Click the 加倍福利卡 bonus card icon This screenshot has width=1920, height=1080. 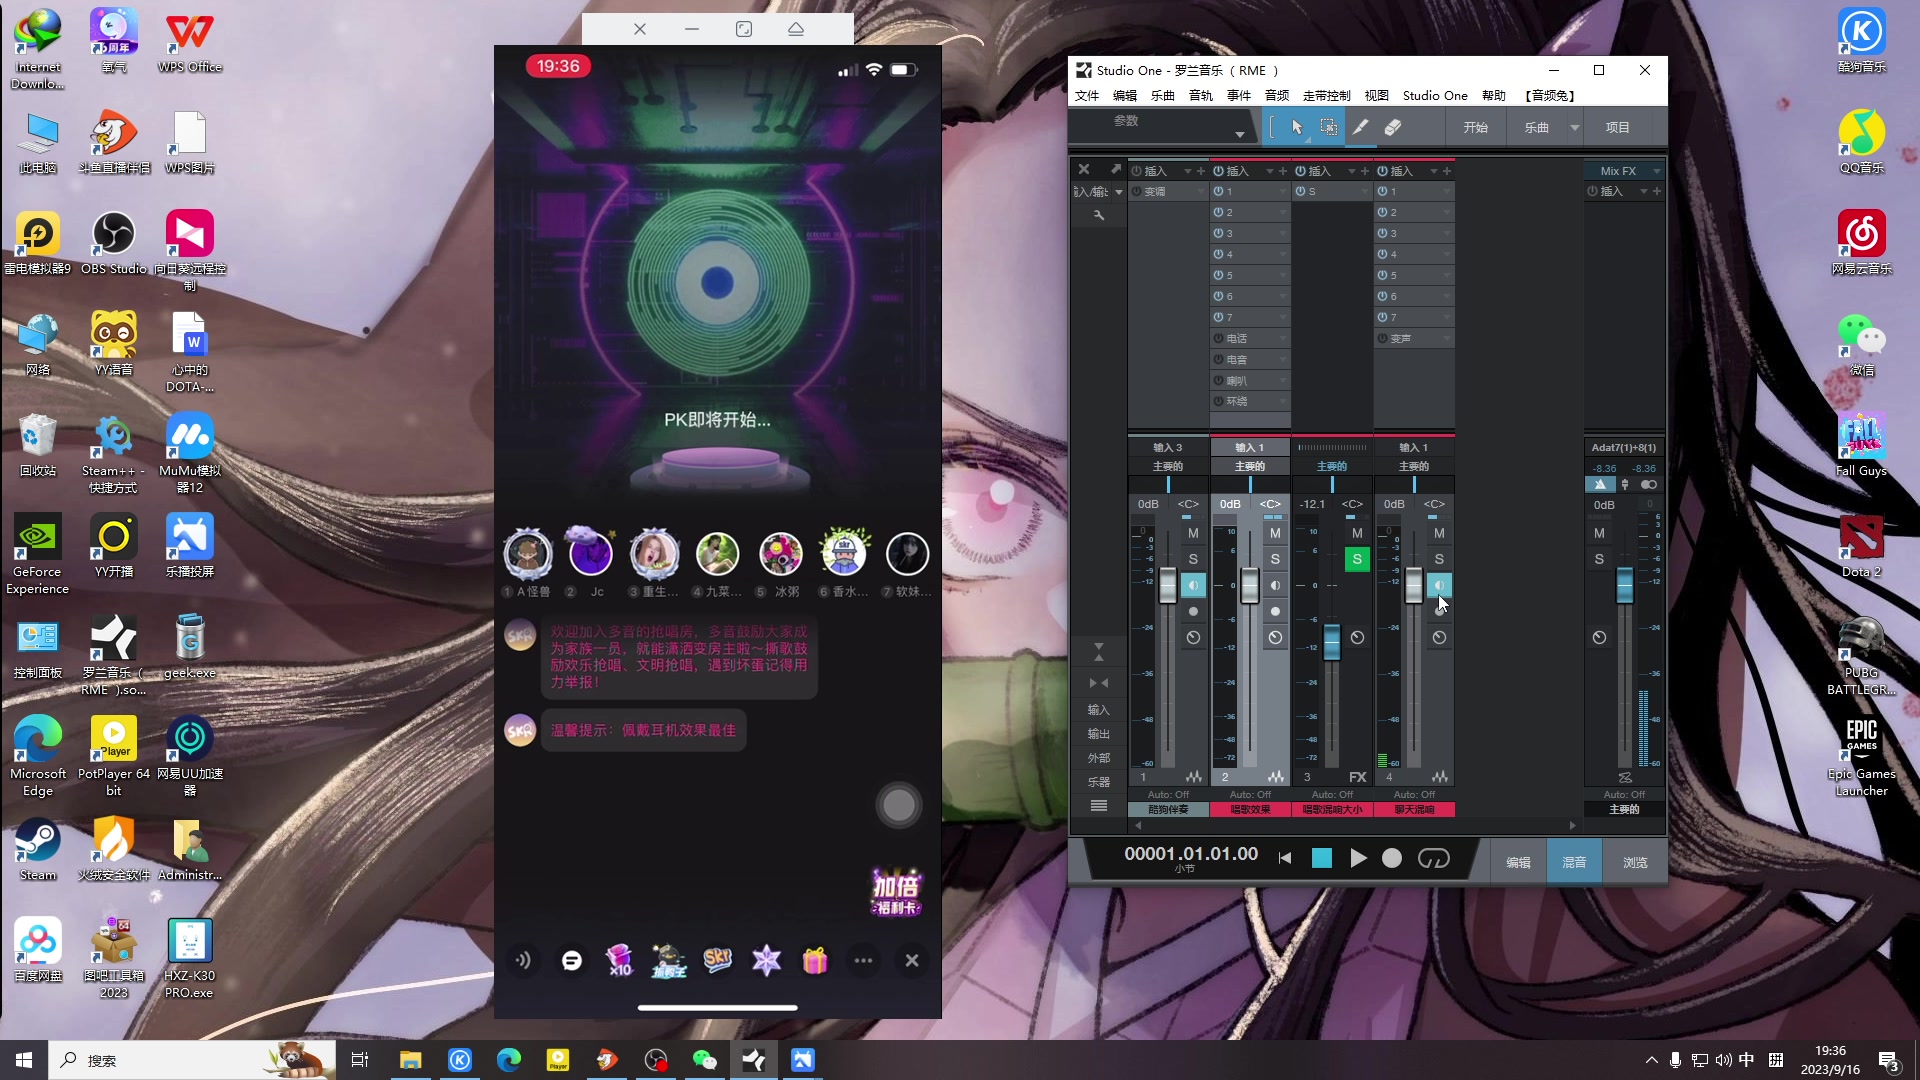tap(895, 892)
